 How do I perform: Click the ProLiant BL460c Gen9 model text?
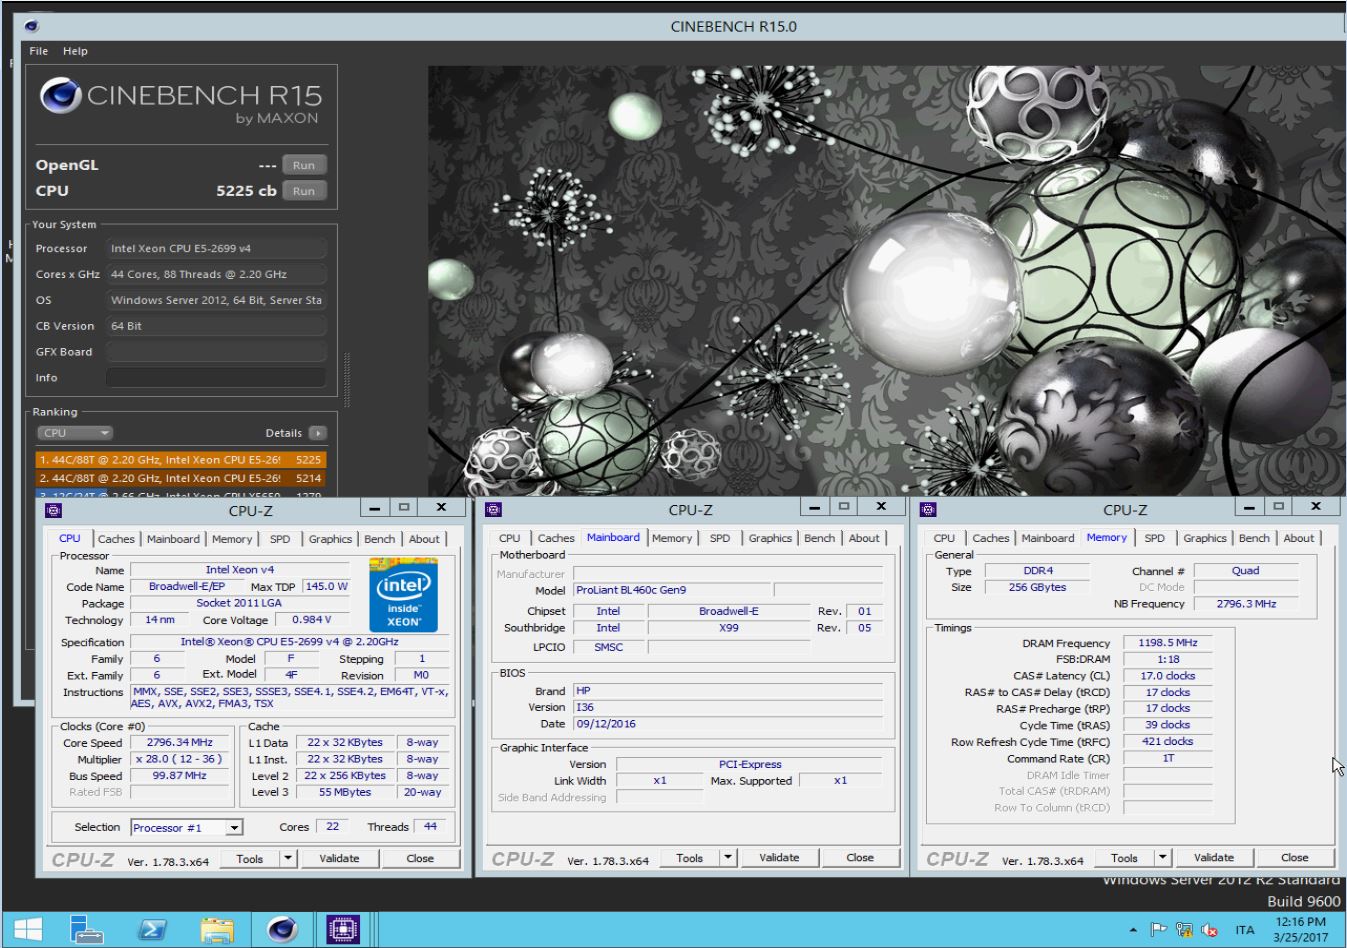[x=631, y=590]
